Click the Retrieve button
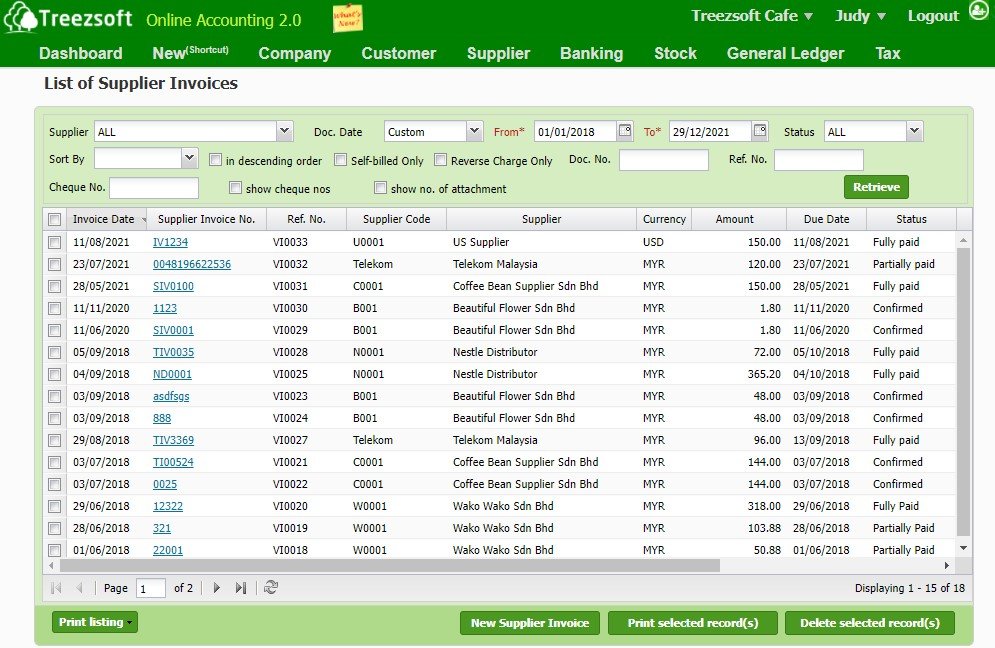The width and height of the screenshot is (995, 648). pos(874,187)
